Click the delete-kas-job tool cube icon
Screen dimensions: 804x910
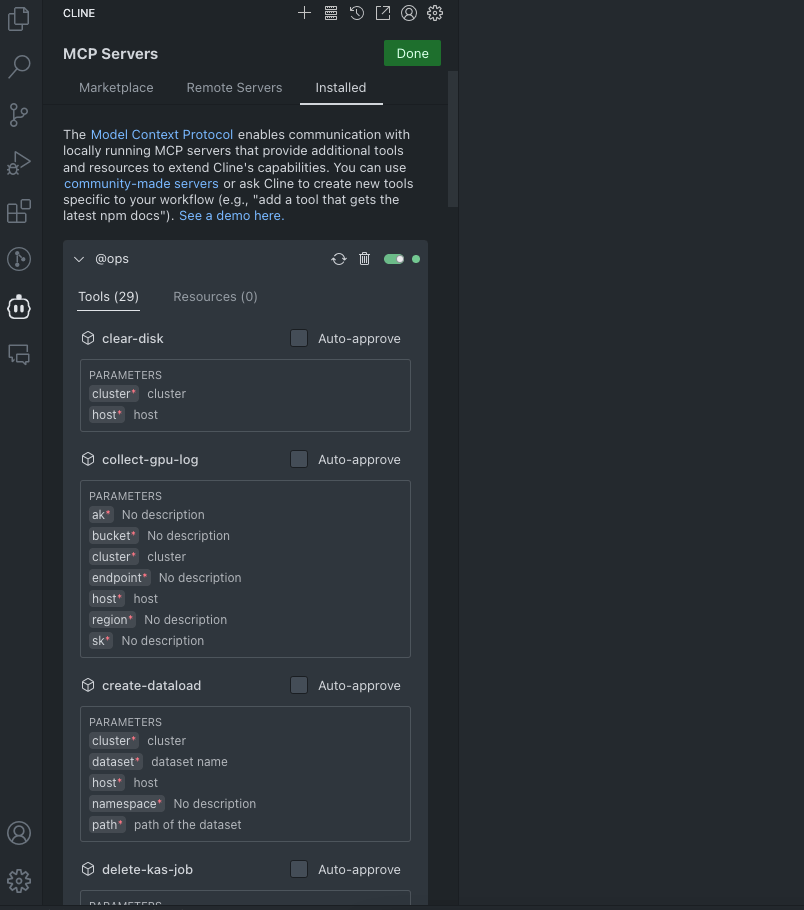coord(88,869)
